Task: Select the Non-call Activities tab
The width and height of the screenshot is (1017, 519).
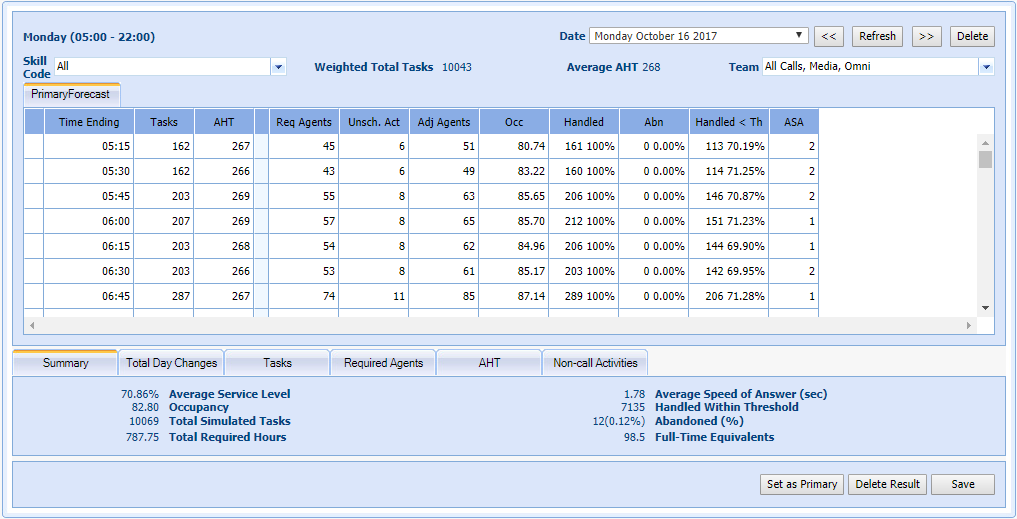Action: 595,363
